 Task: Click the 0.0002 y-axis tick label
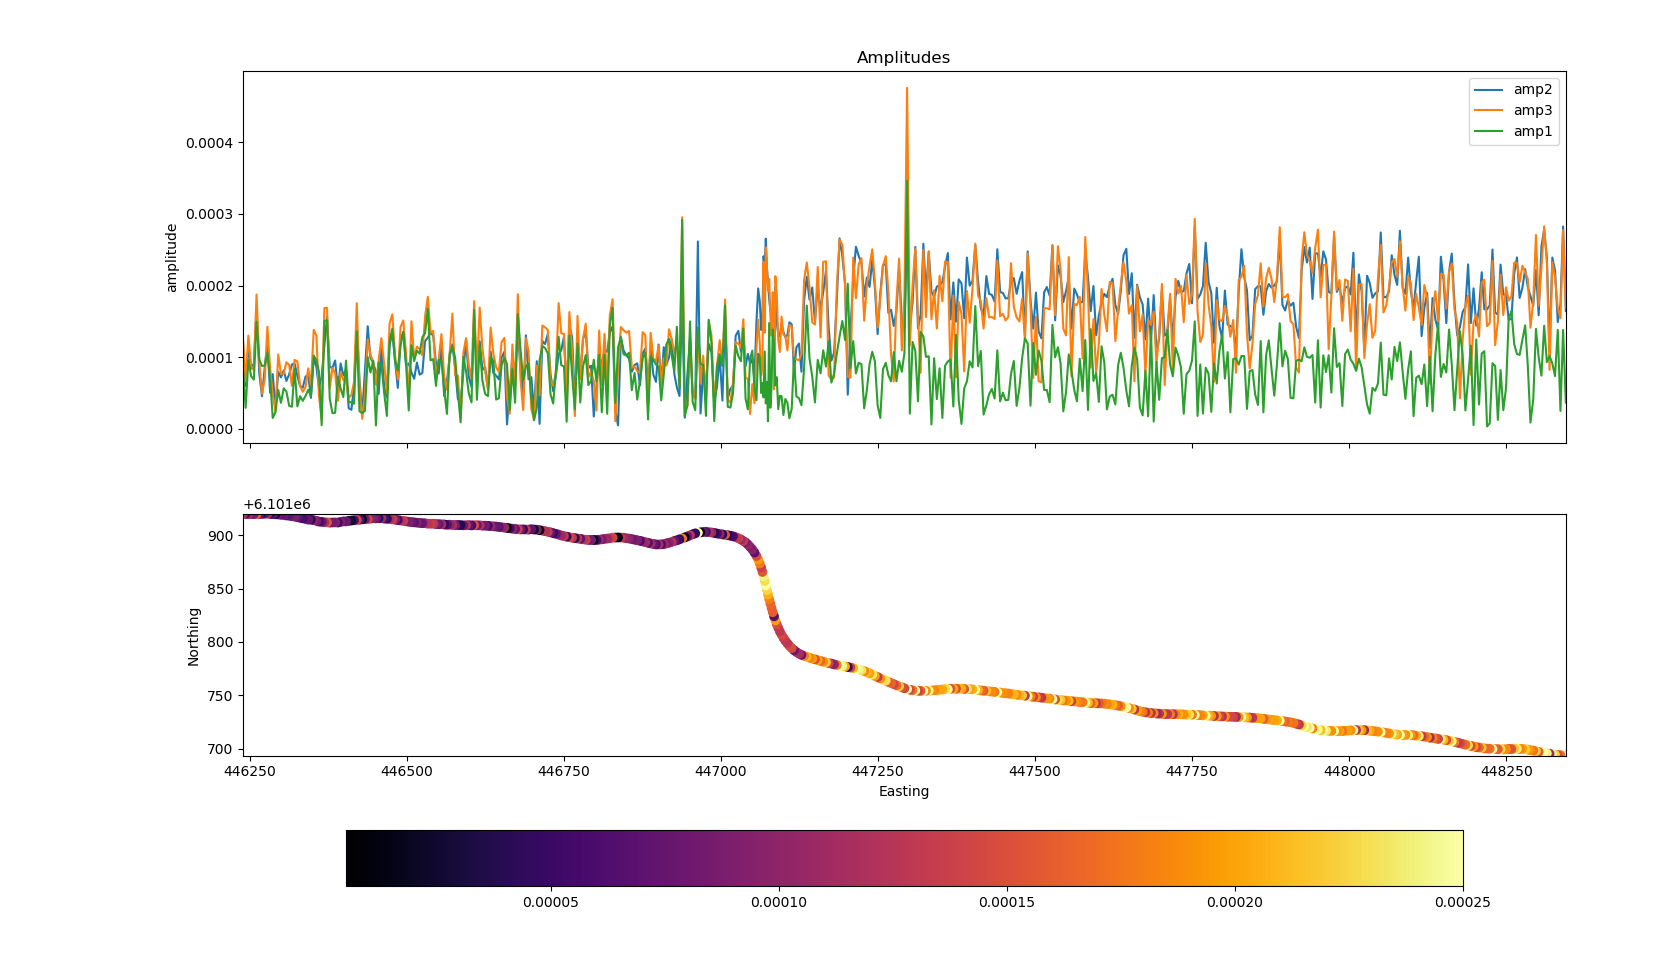(x=209, y=286)
